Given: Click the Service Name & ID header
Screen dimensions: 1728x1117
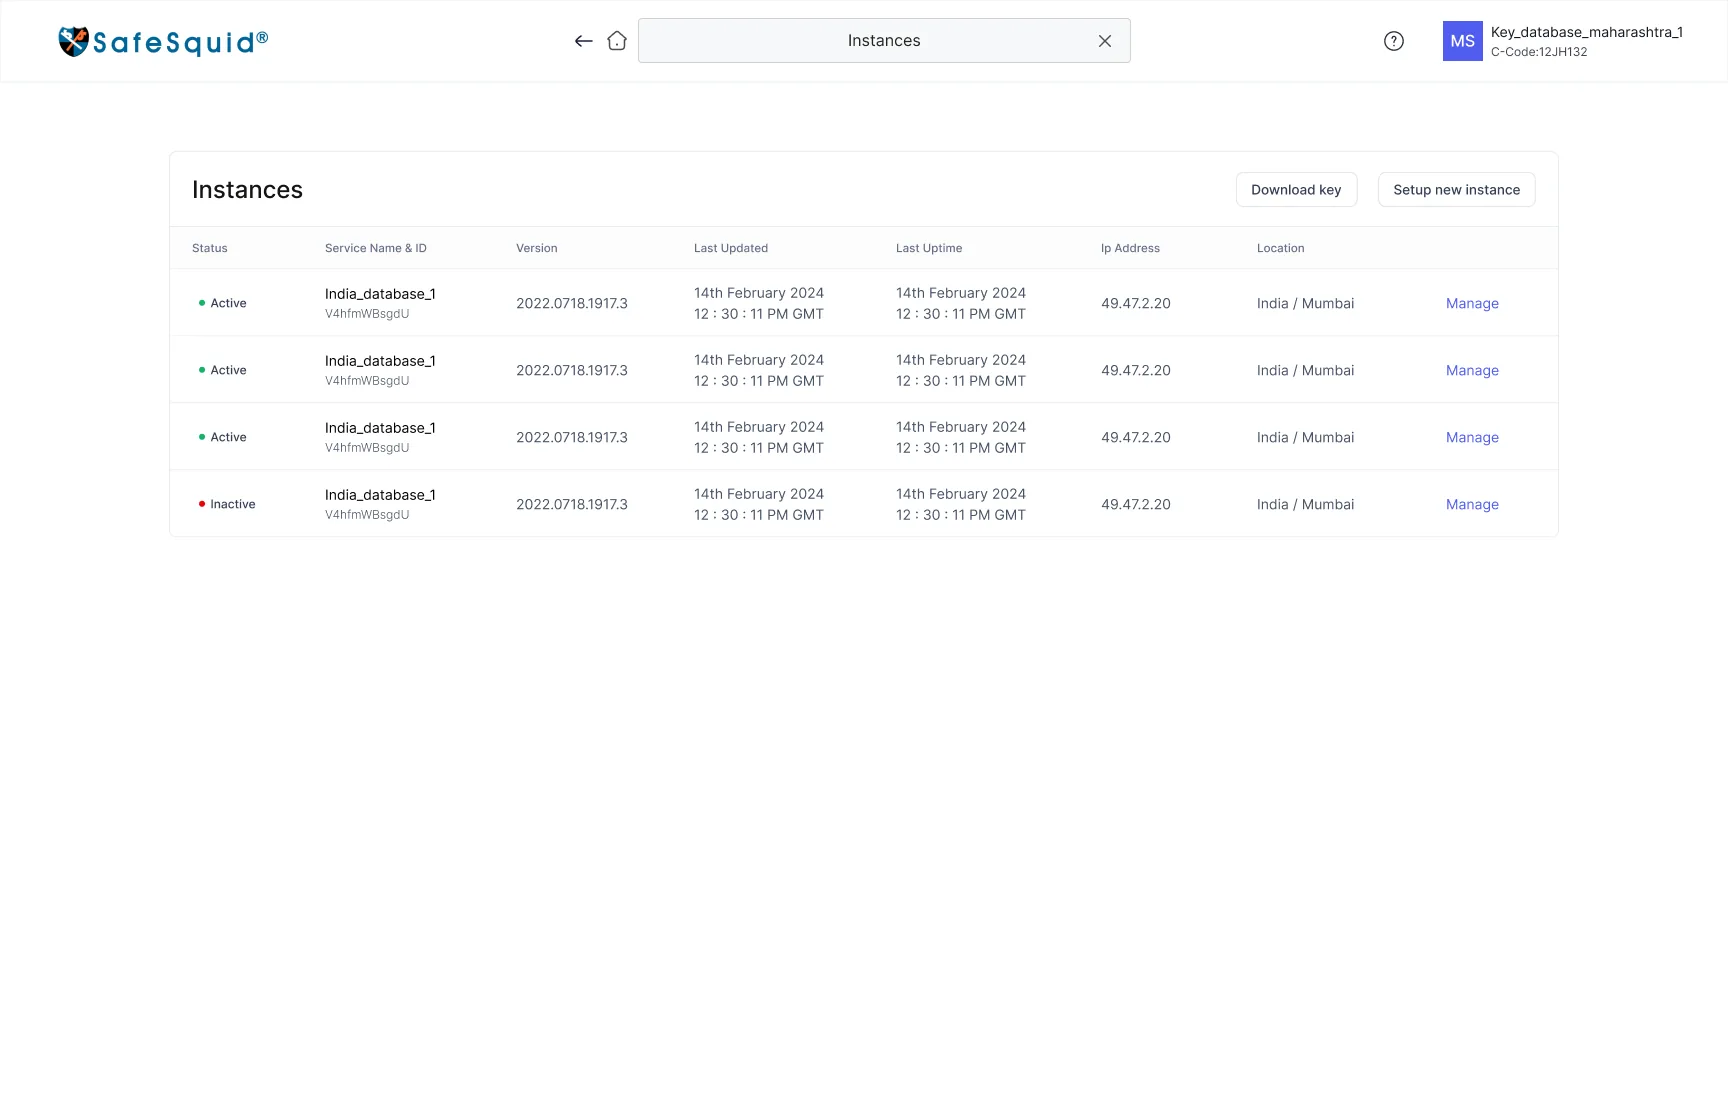Looking at the screenshot, I should pyautogui.click(x=376, y=248).
